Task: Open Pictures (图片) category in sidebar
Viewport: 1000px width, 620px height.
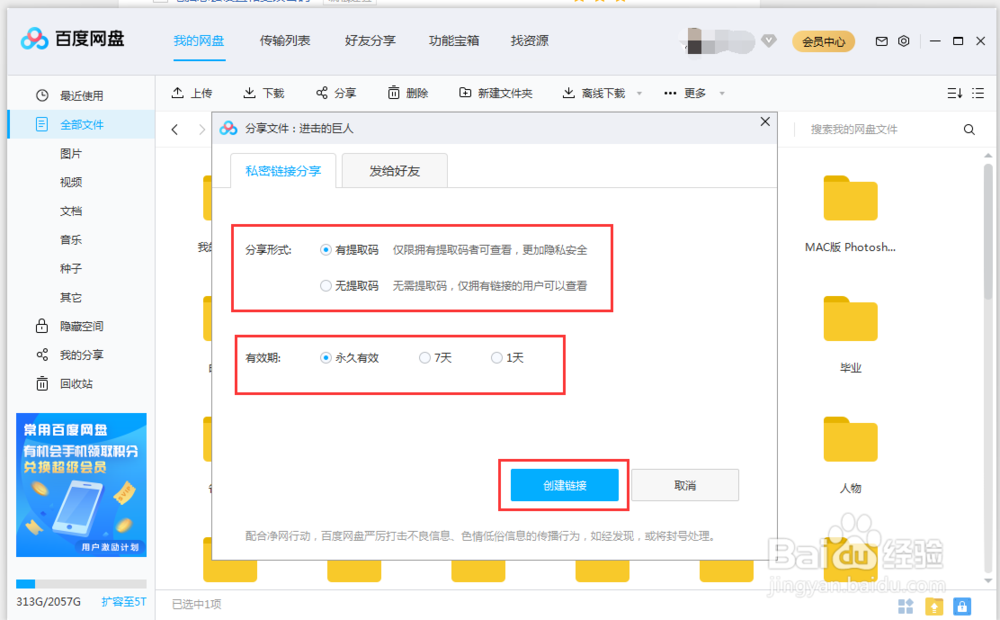Action: click(71, 154)
